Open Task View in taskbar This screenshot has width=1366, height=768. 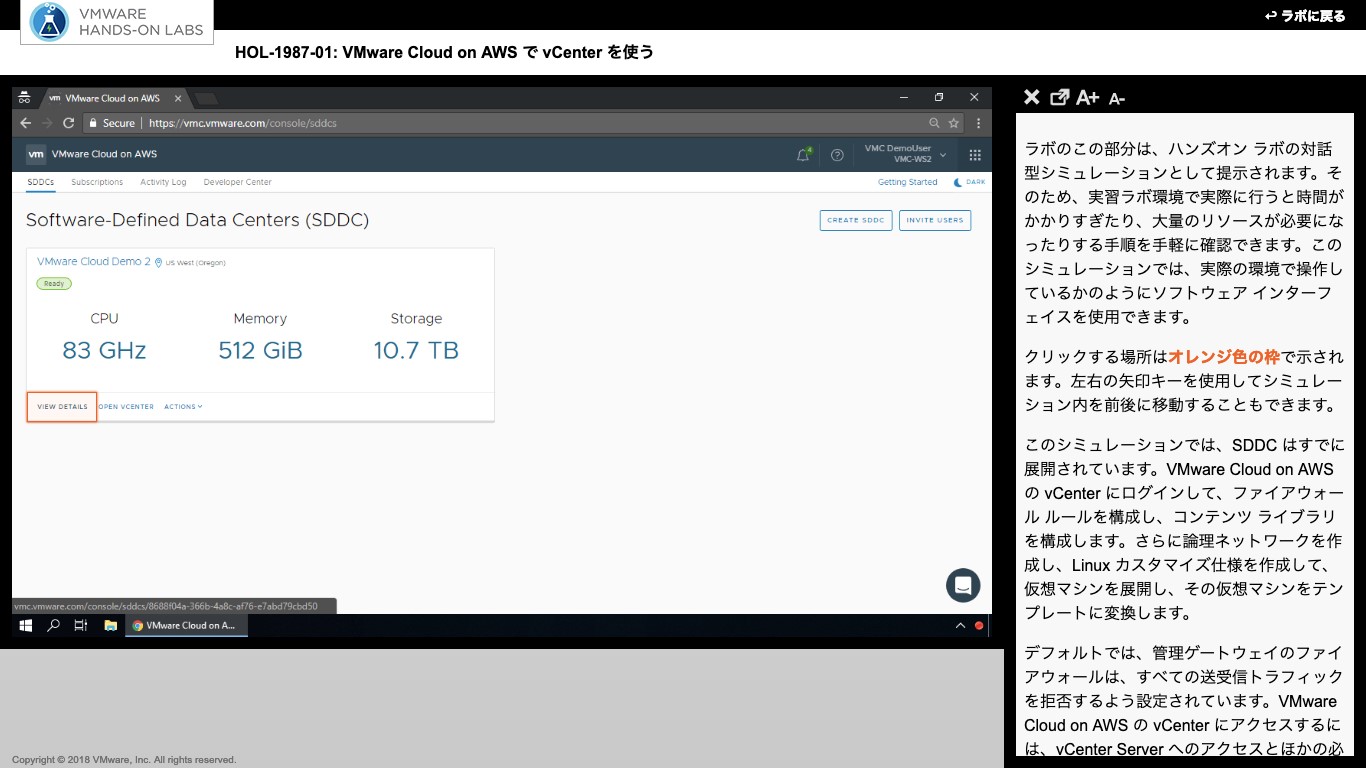pyautogui.click(x=81, y=626)
